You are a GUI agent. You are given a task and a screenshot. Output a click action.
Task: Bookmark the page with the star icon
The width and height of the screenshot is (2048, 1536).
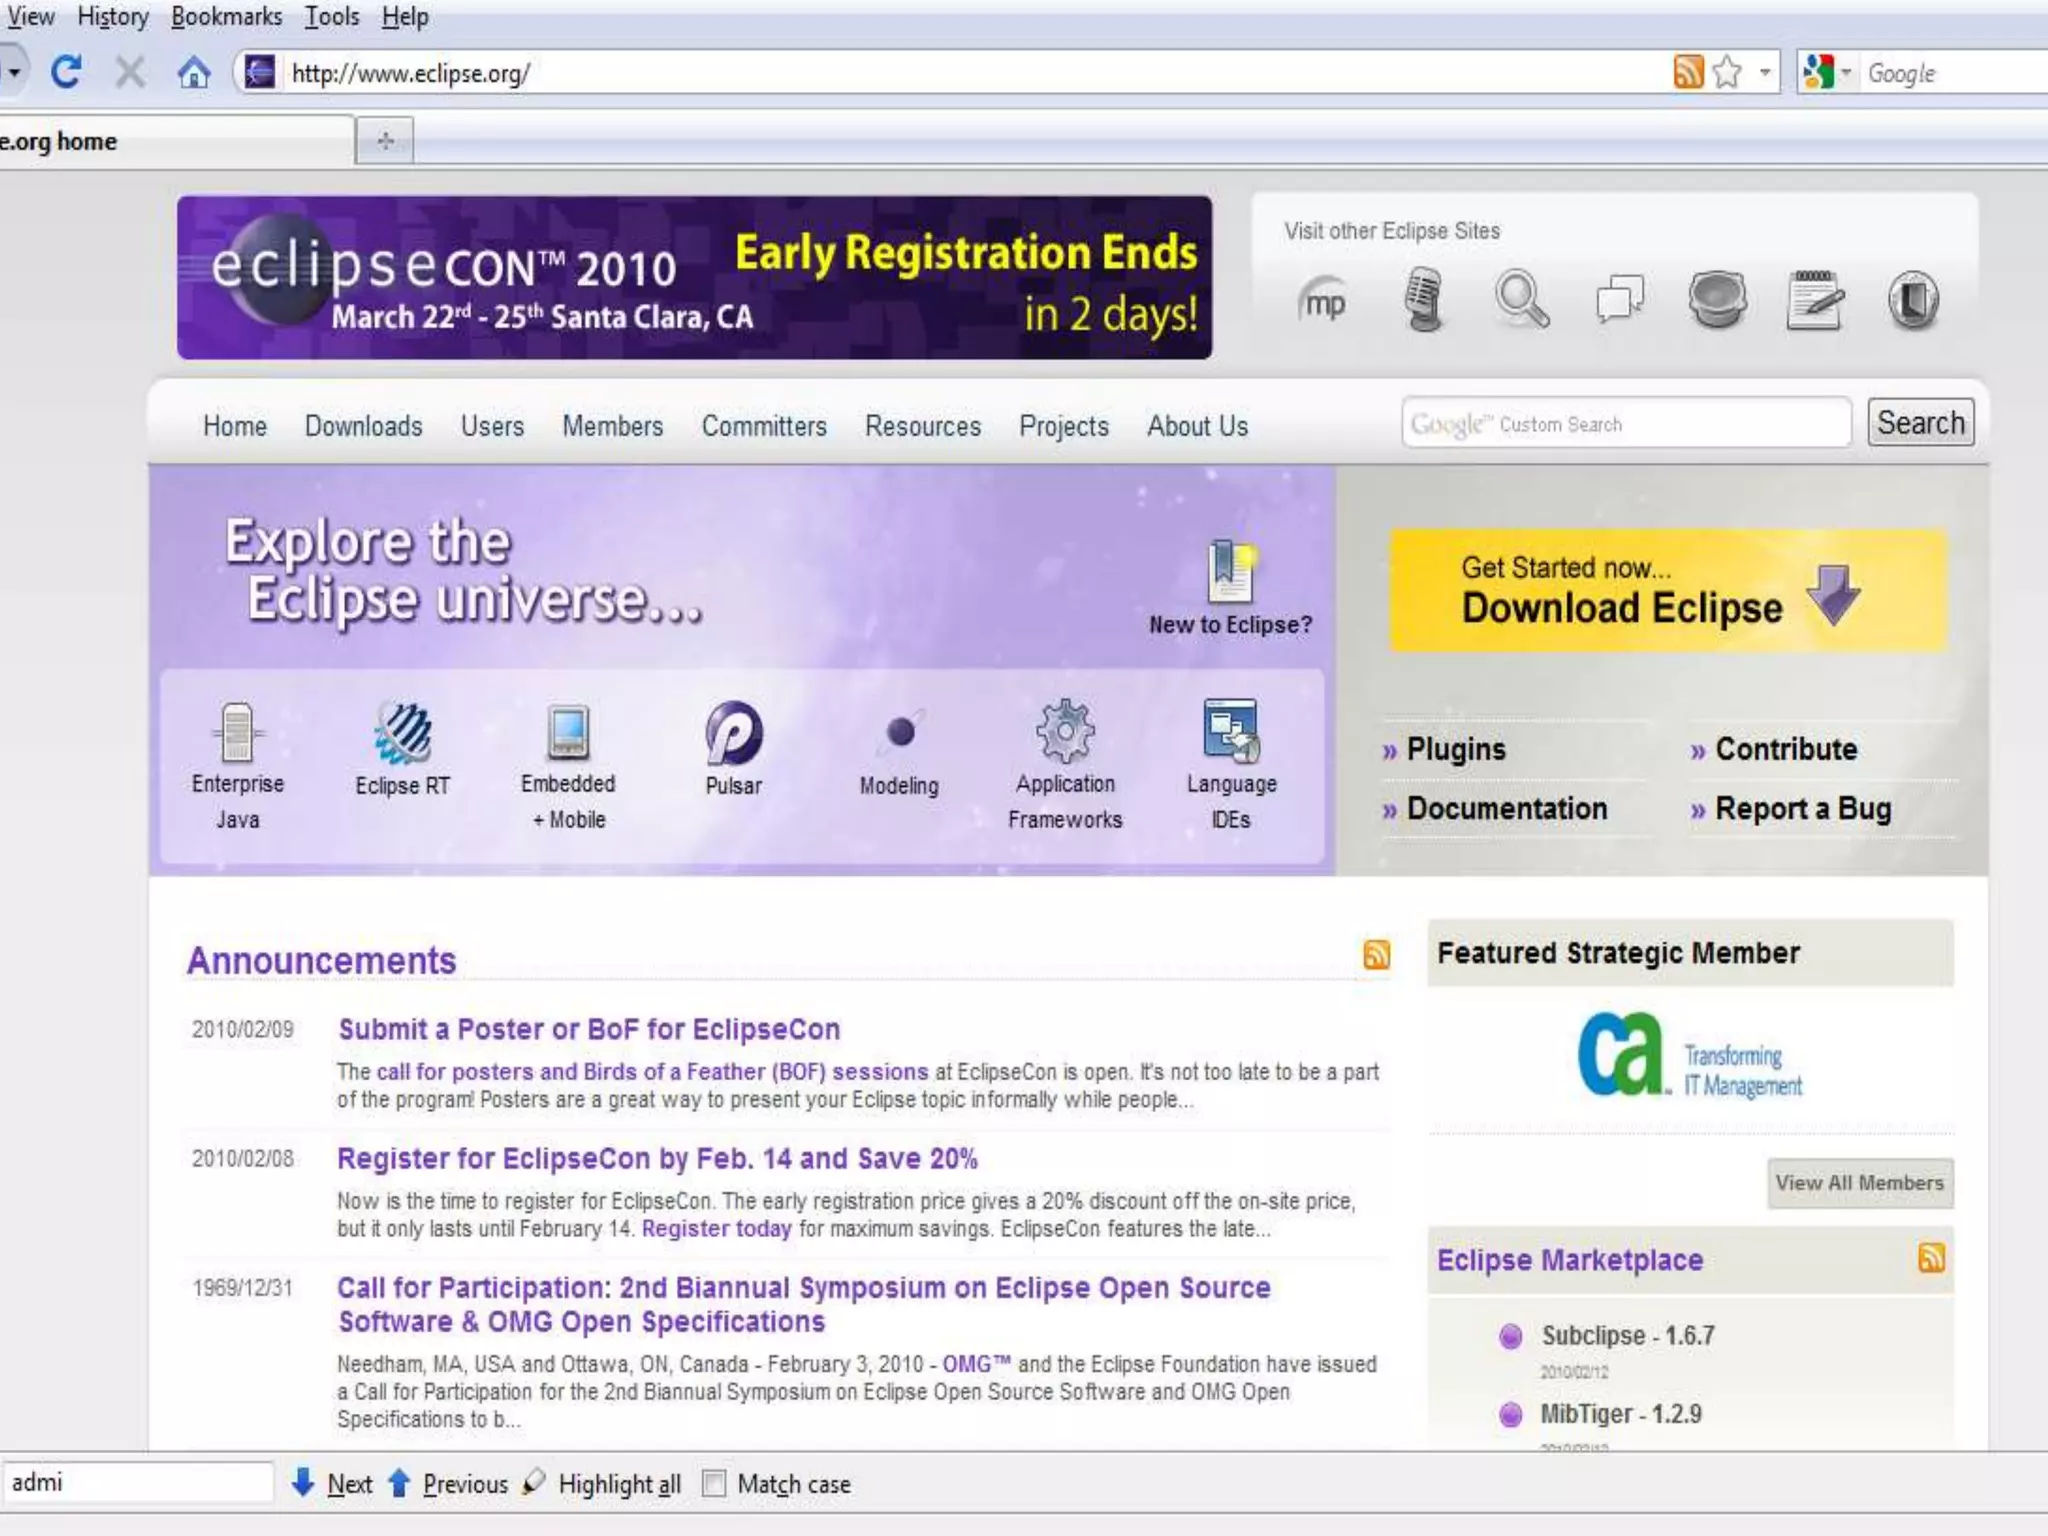click(x=1727, y=72)
